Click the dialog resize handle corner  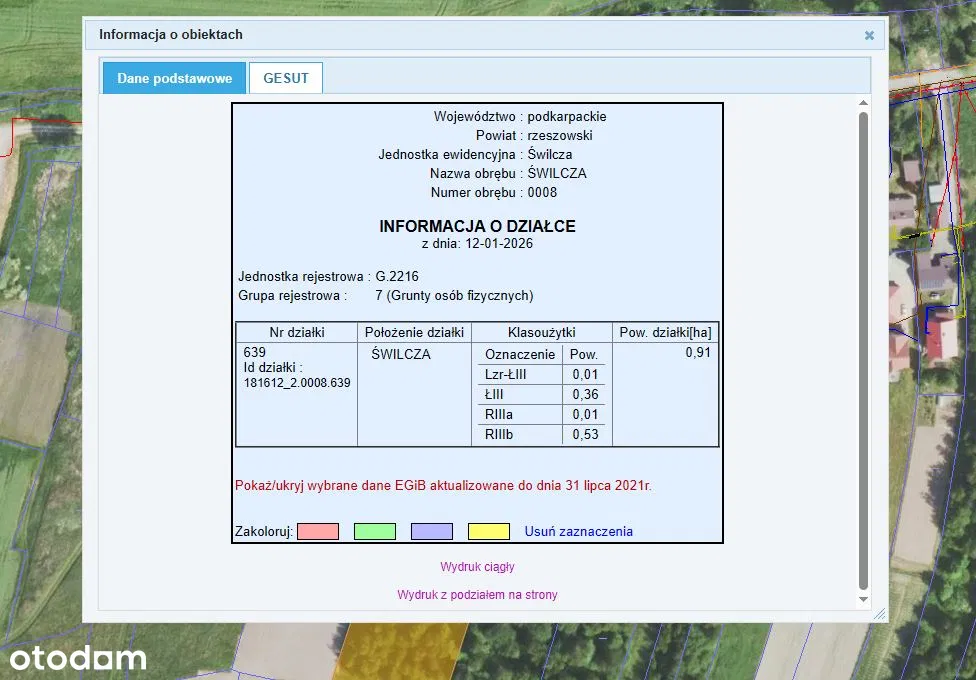pos(879,614)
